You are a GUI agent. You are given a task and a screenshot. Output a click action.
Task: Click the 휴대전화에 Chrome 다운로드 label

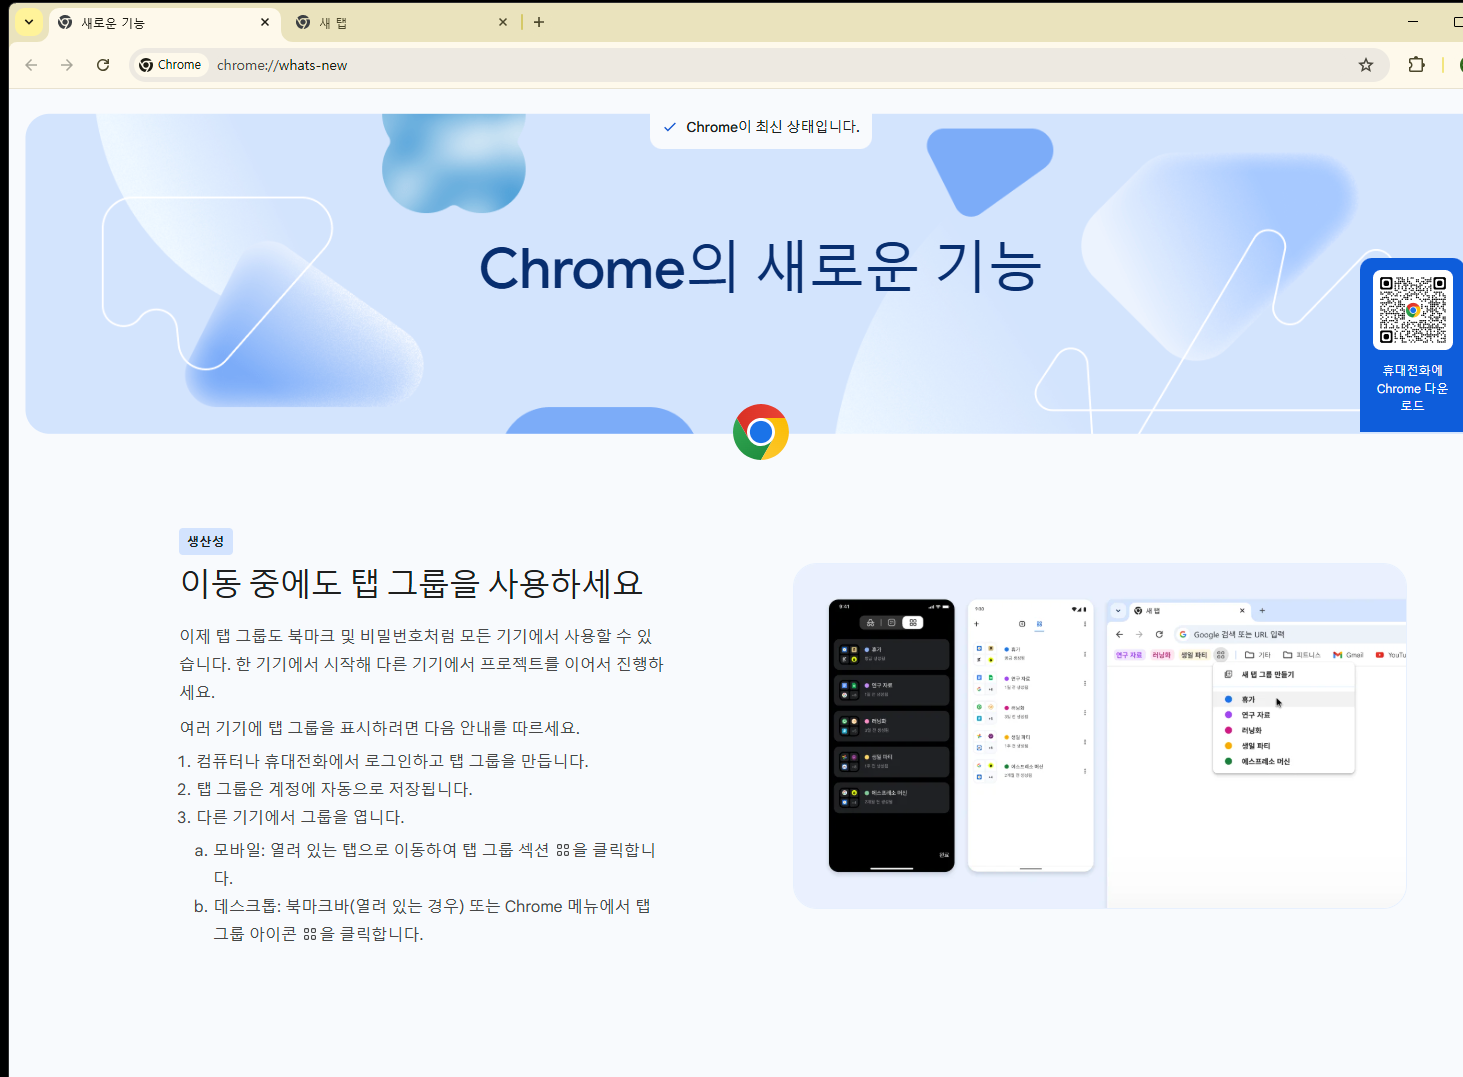1412,388
